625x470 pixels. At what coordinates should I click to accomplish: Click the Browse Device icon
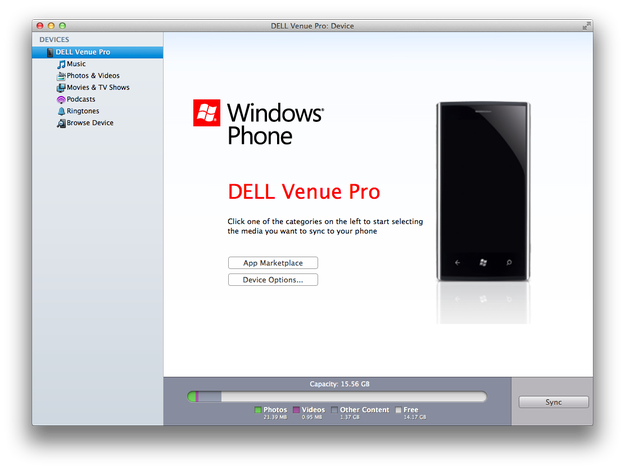tap(61, 123)
